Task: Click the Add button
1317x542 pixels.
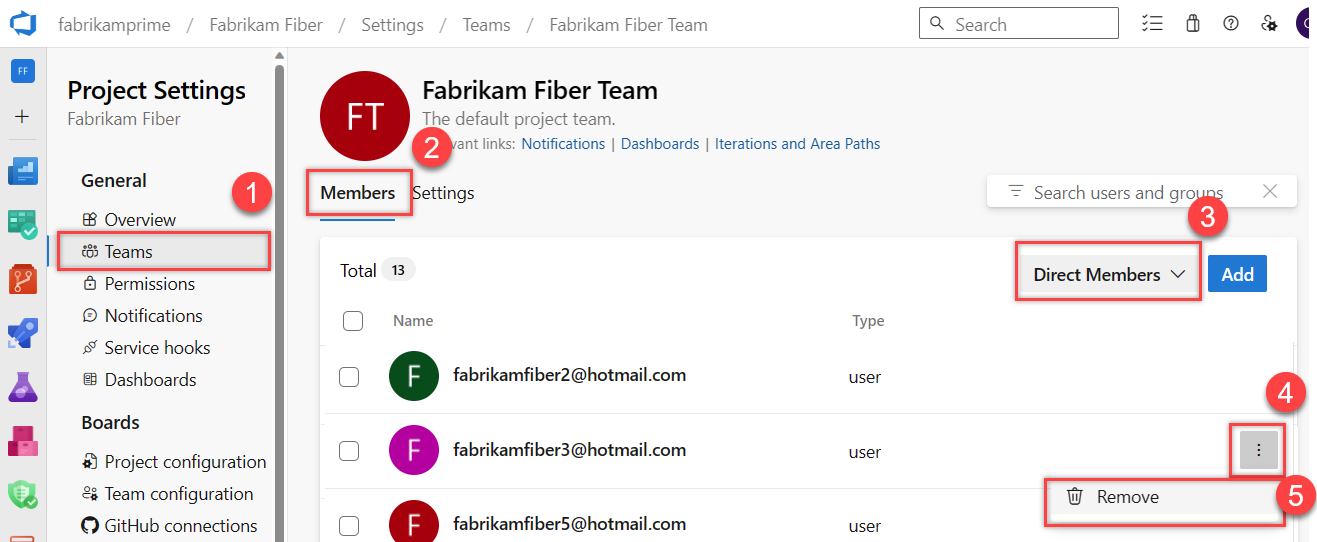Action: point(1237,274)
